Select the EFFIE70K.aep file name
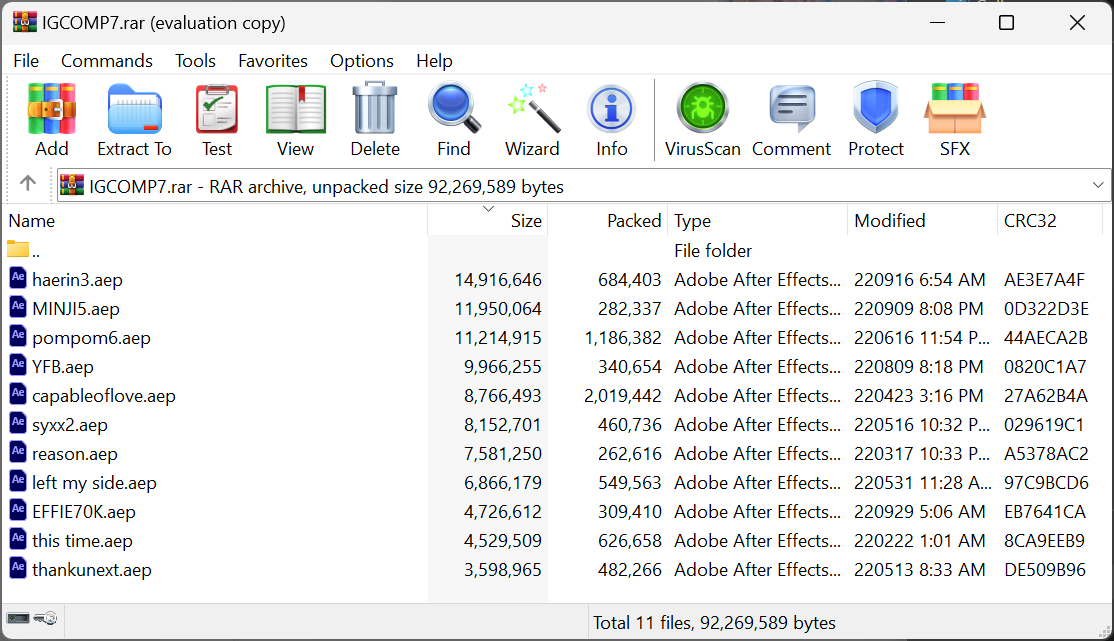 pyautogui.click(x=84, y=512)
